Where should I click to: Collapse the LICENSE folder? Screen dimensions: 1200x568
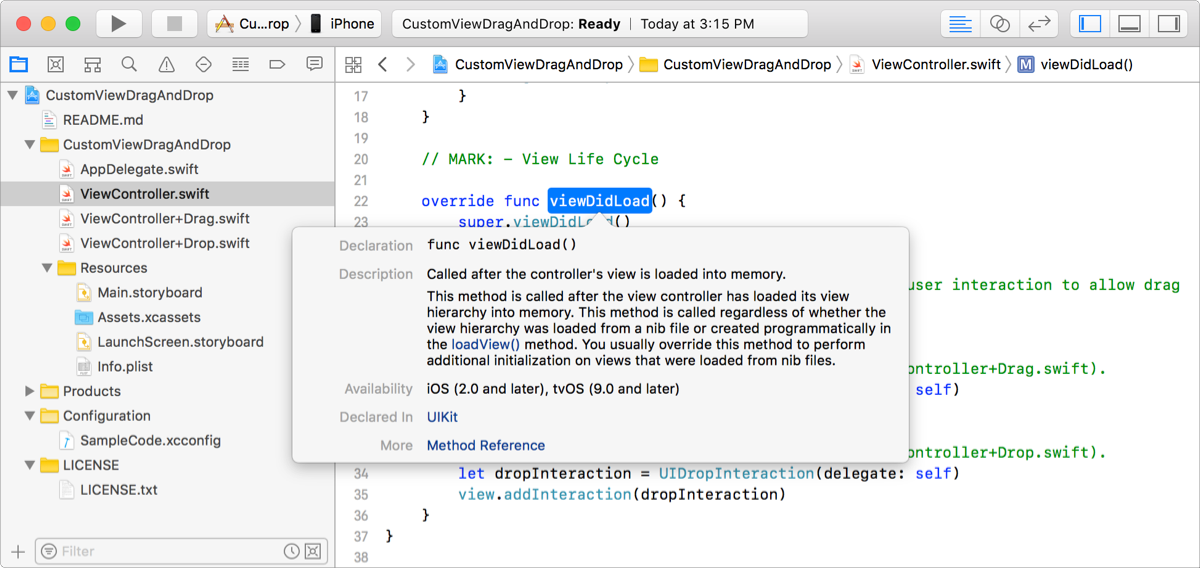click(x=30, y=465)
